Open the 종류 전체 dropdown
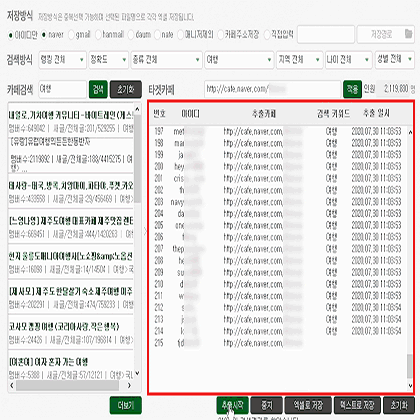The image size is (420, 420). pyautogui.click(x=166, y=60)
